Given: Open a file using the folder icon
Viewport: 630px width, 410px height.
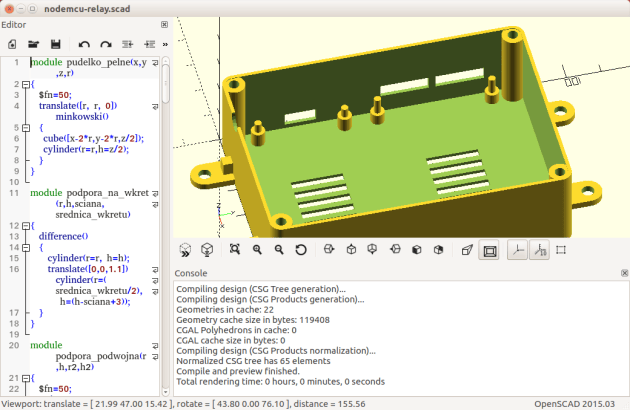Looking at the screenshot, I should pyautogui.click(x=34, y=44).
